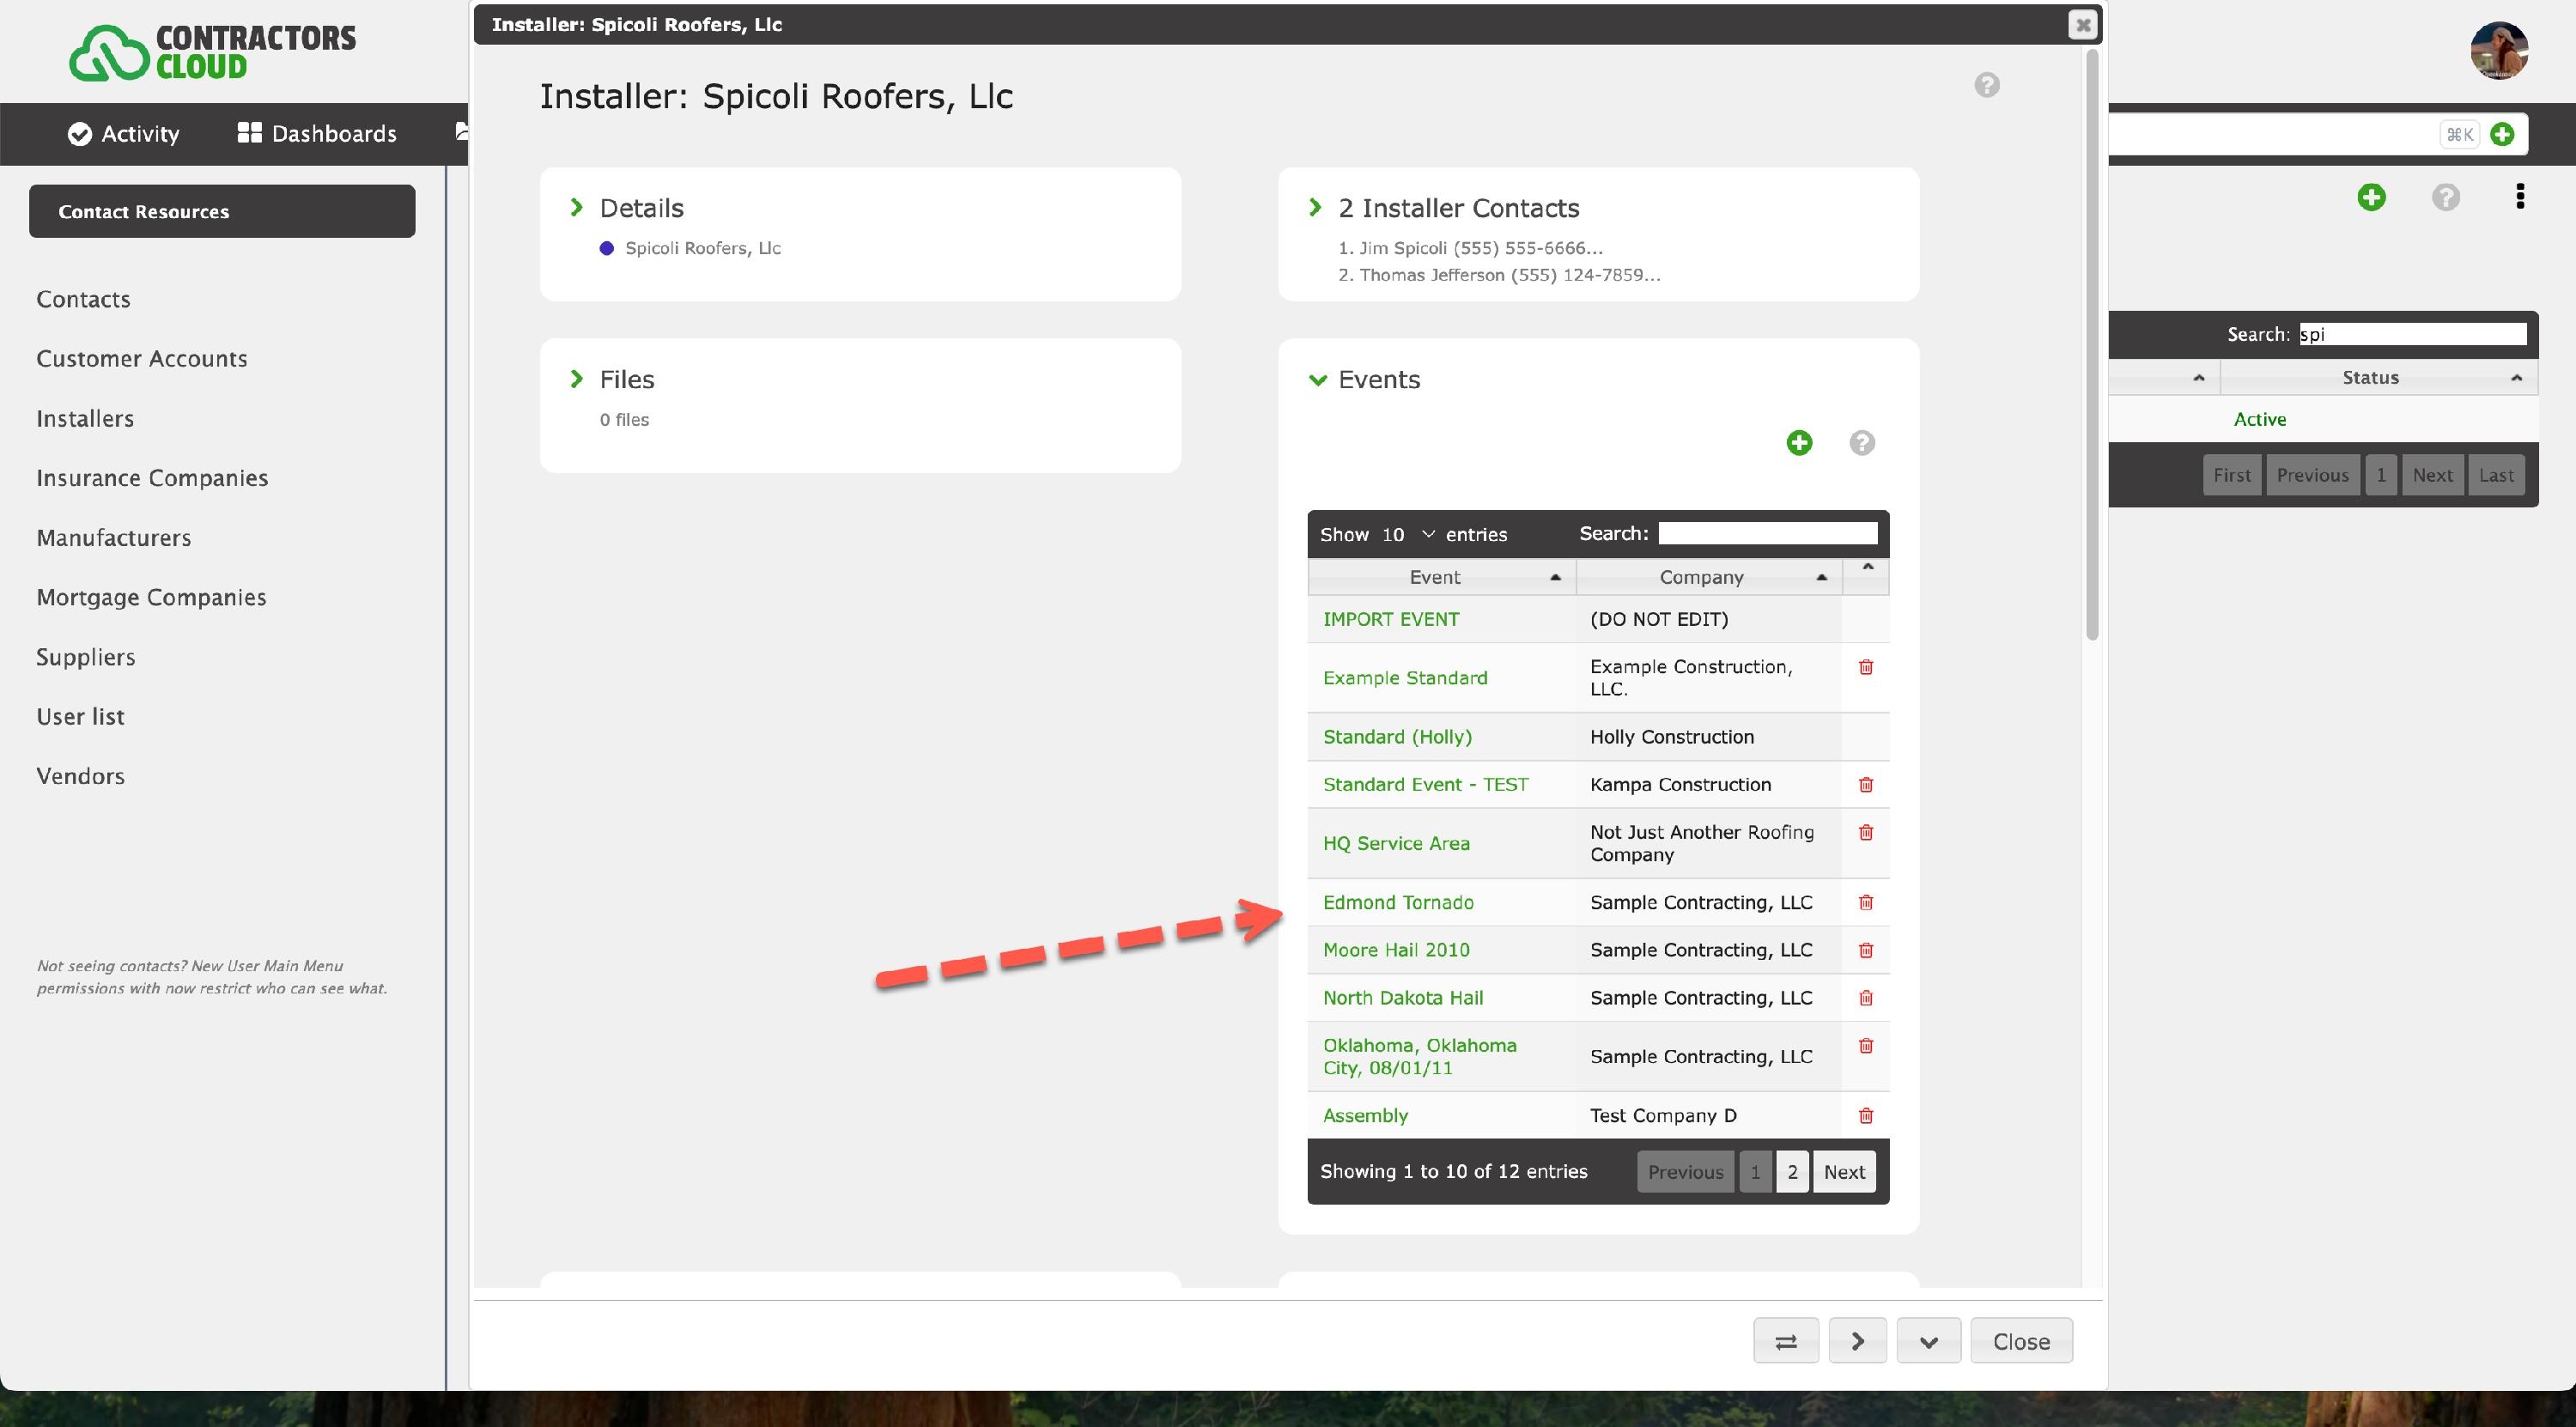Go to next record with right chevron button
The width and height of the screenshot is (2576, 1427).
pyautogui.click(x=1858, y=1341)
